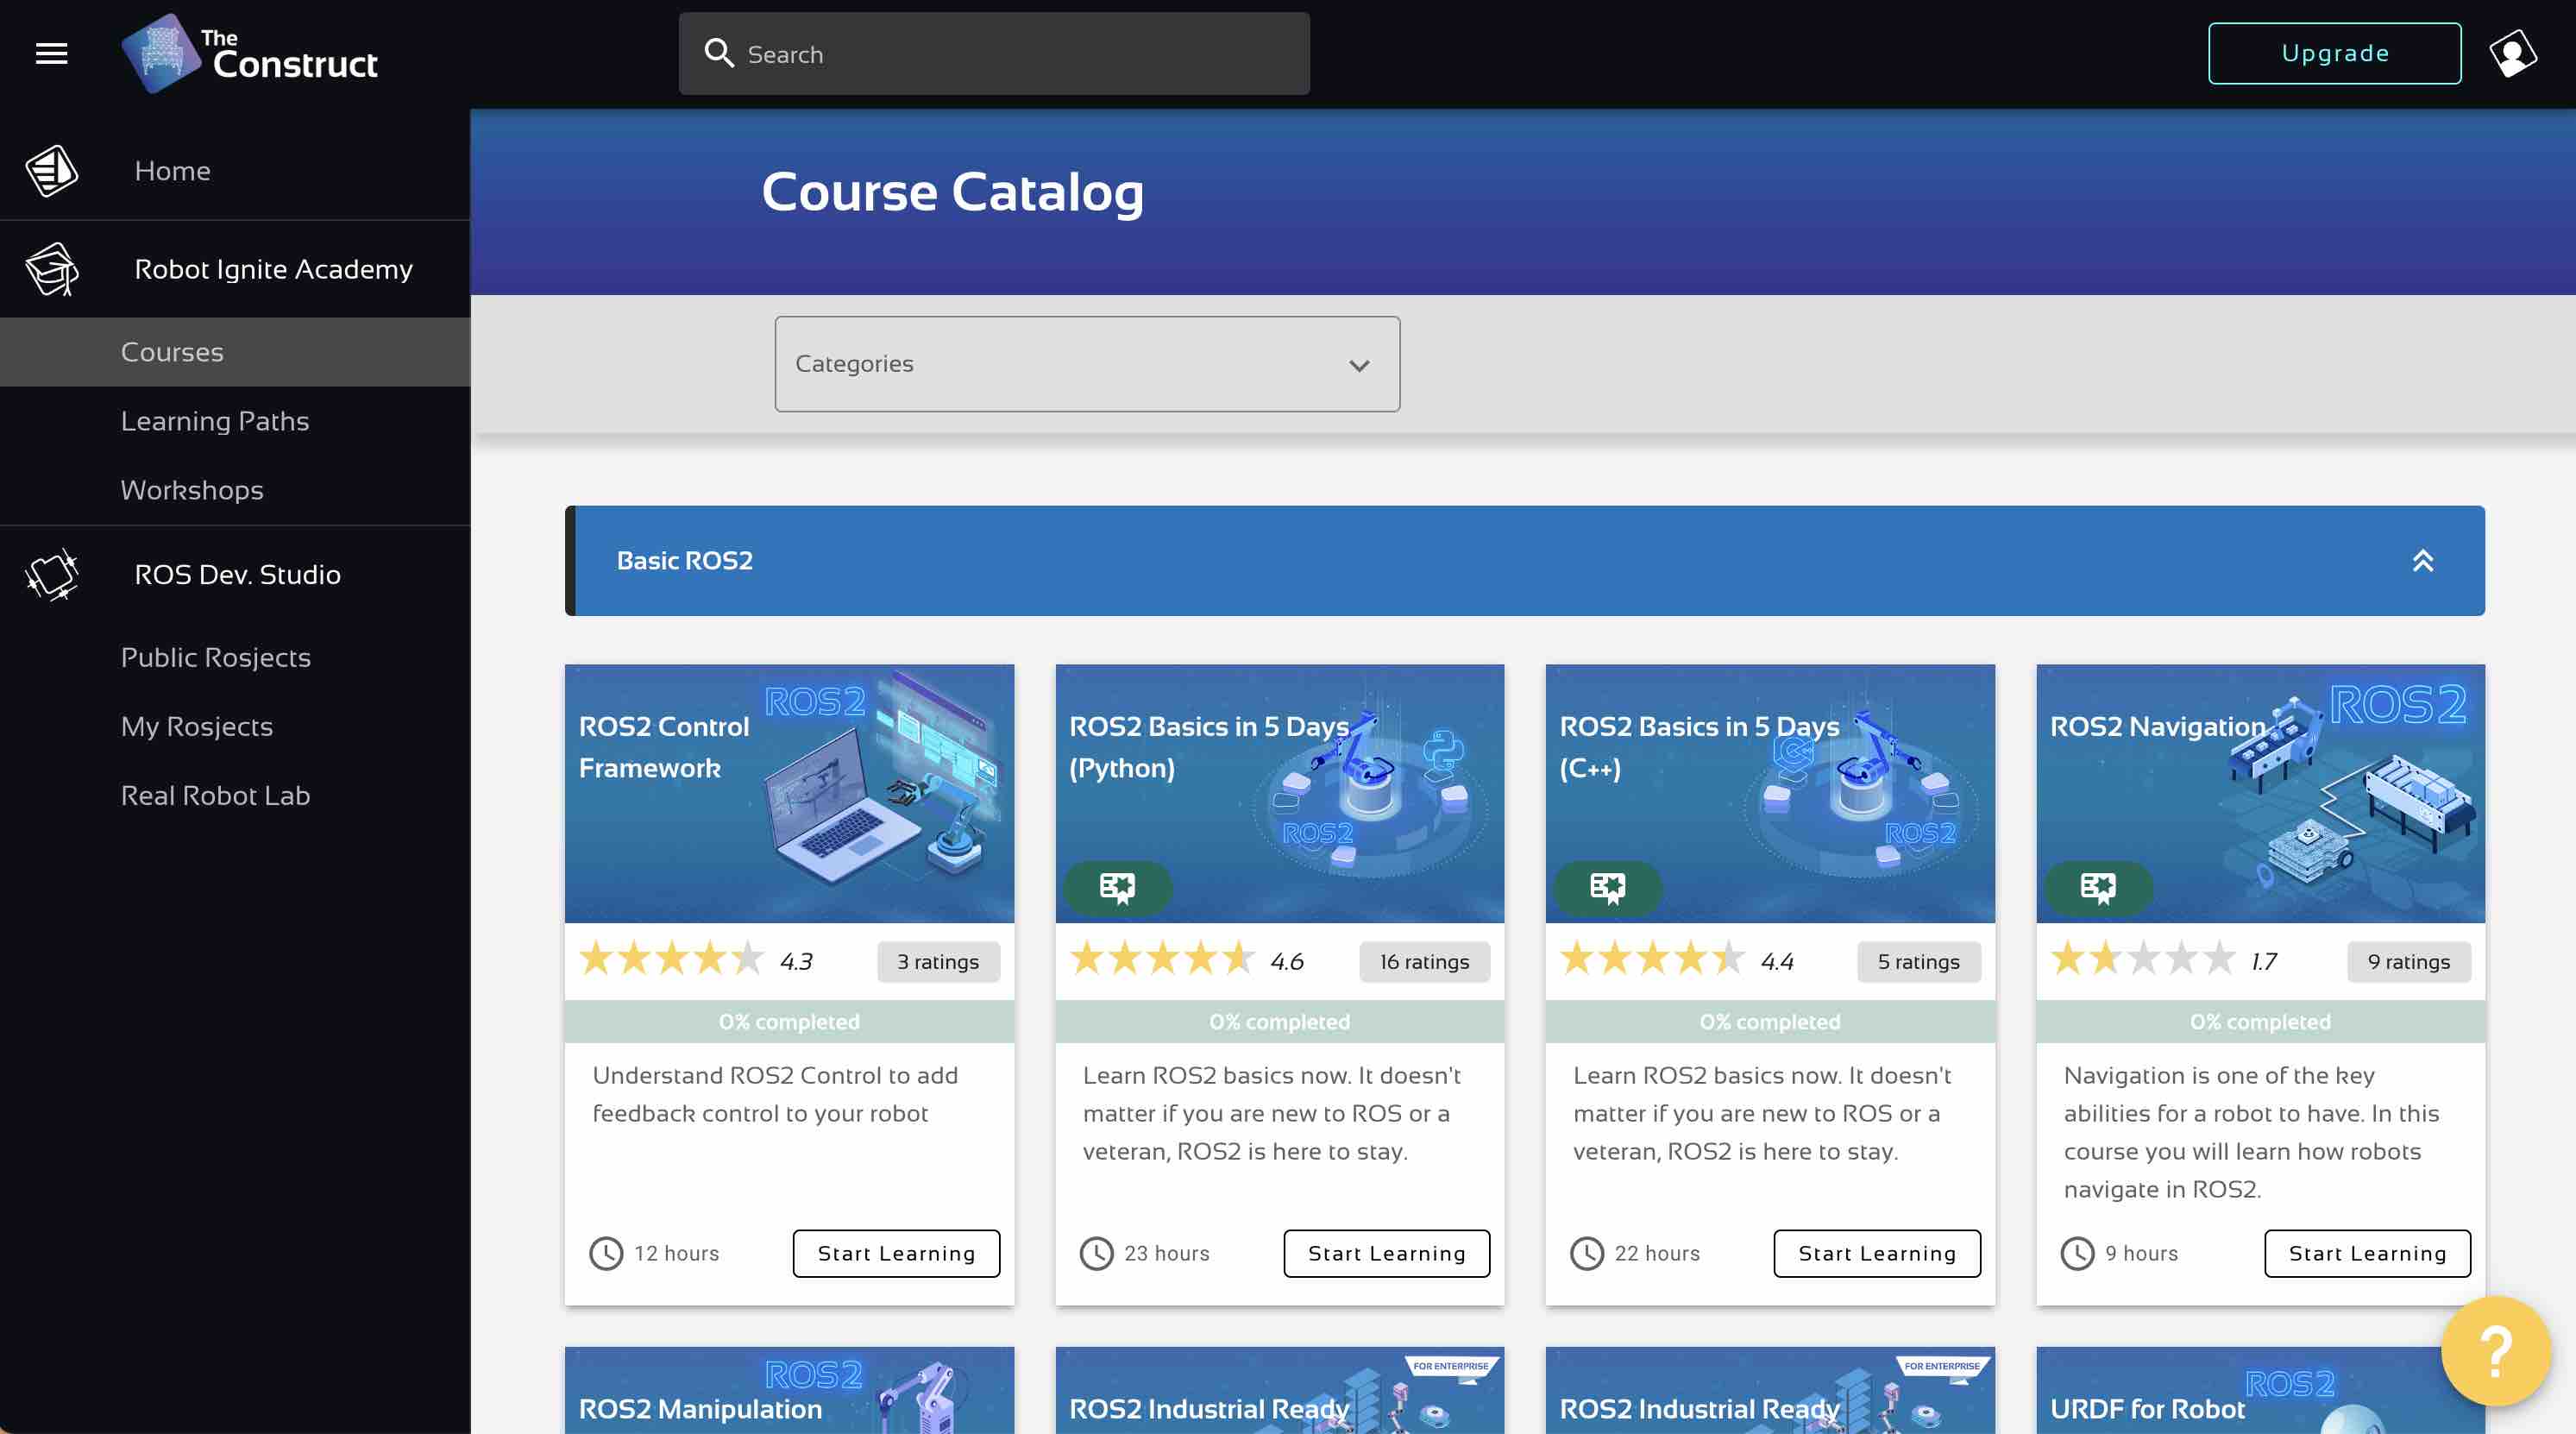This screenshot has width=2576, height=1434.
Task: Click the Course Catalog heading
Action: [x=952, y=192]
